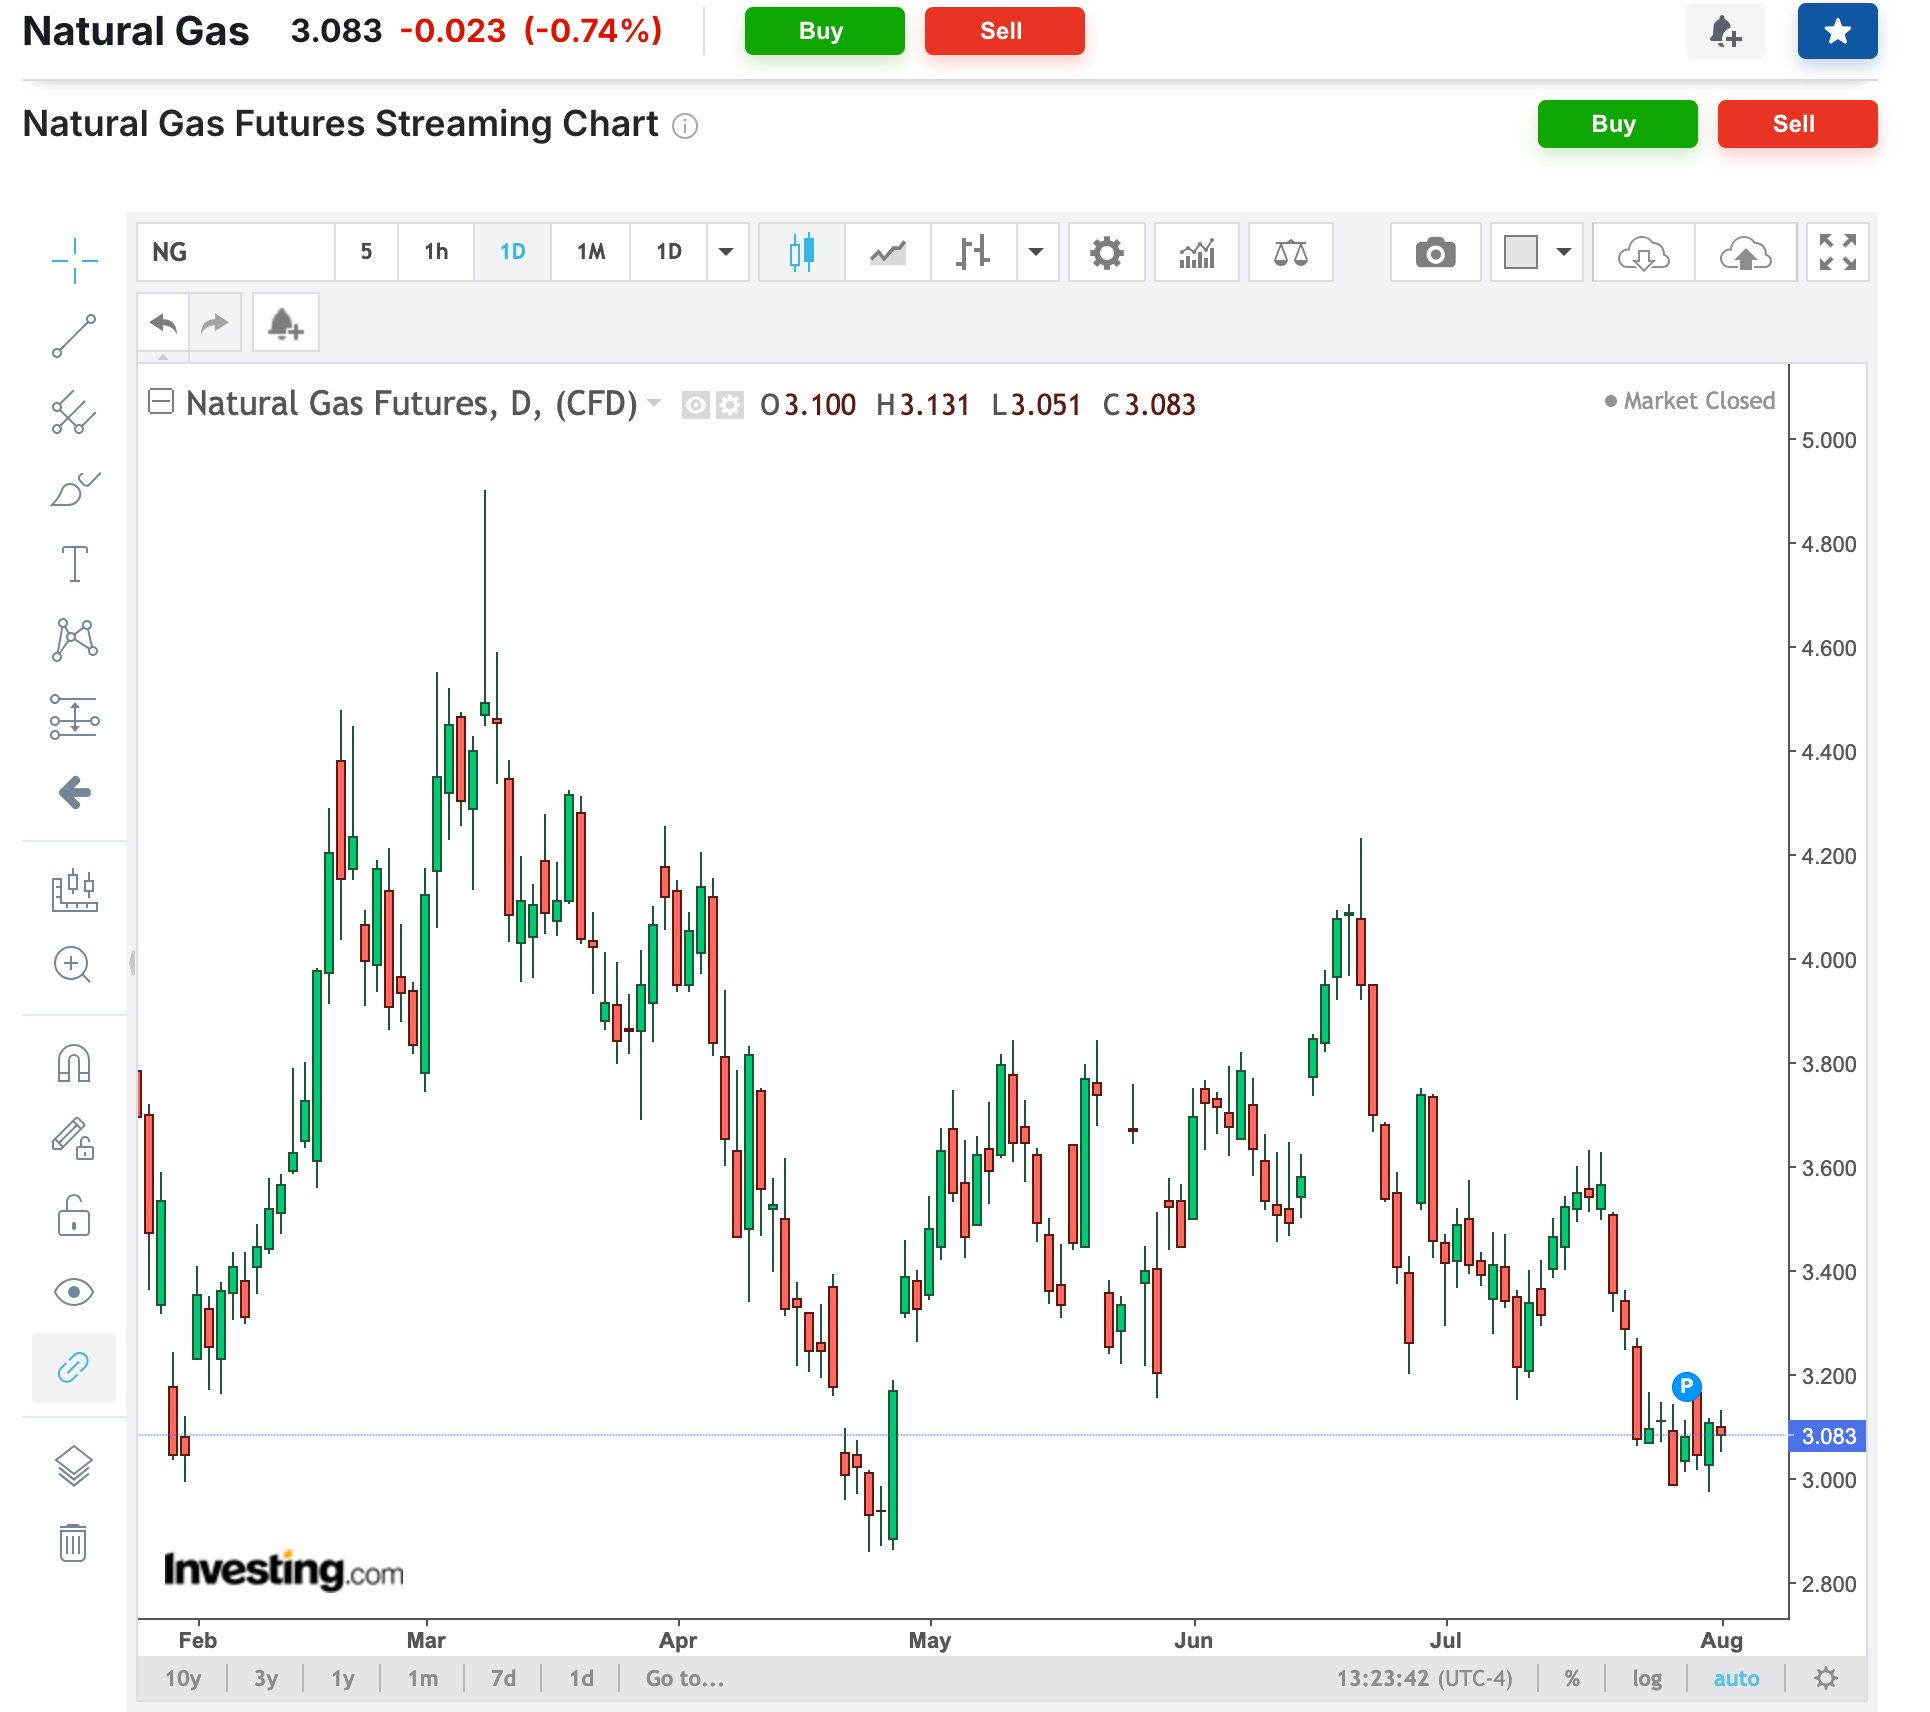Viewport: 1930px width, 1712px height.
Task: Toggle auto scale option
Action: point(1735,1678)
